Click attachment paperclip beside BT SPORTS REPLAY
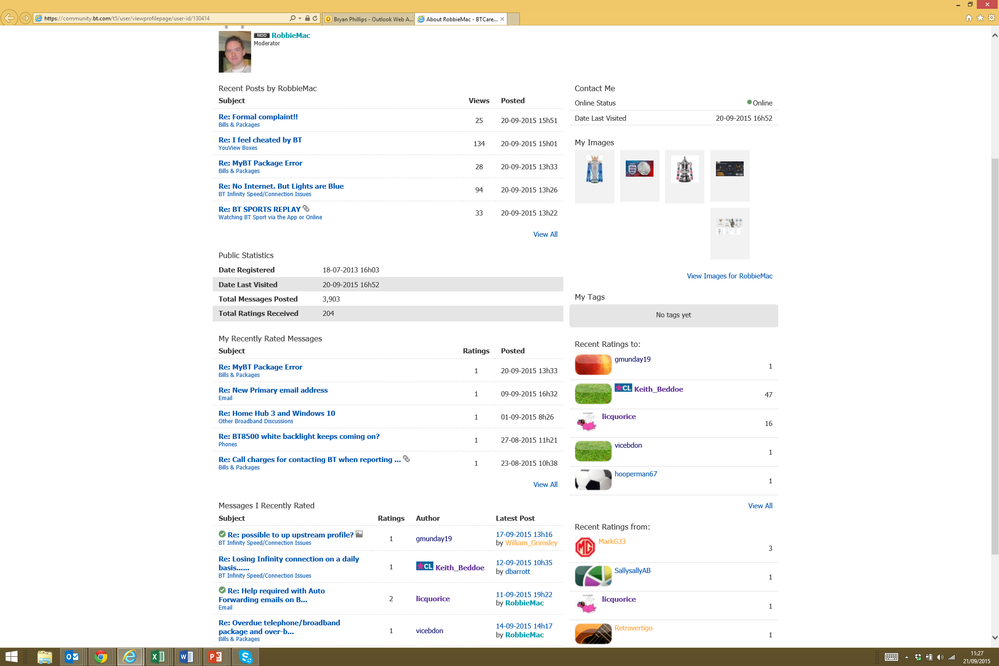The width and height of the screenshot is (999, 666). [x=306, y=208]
